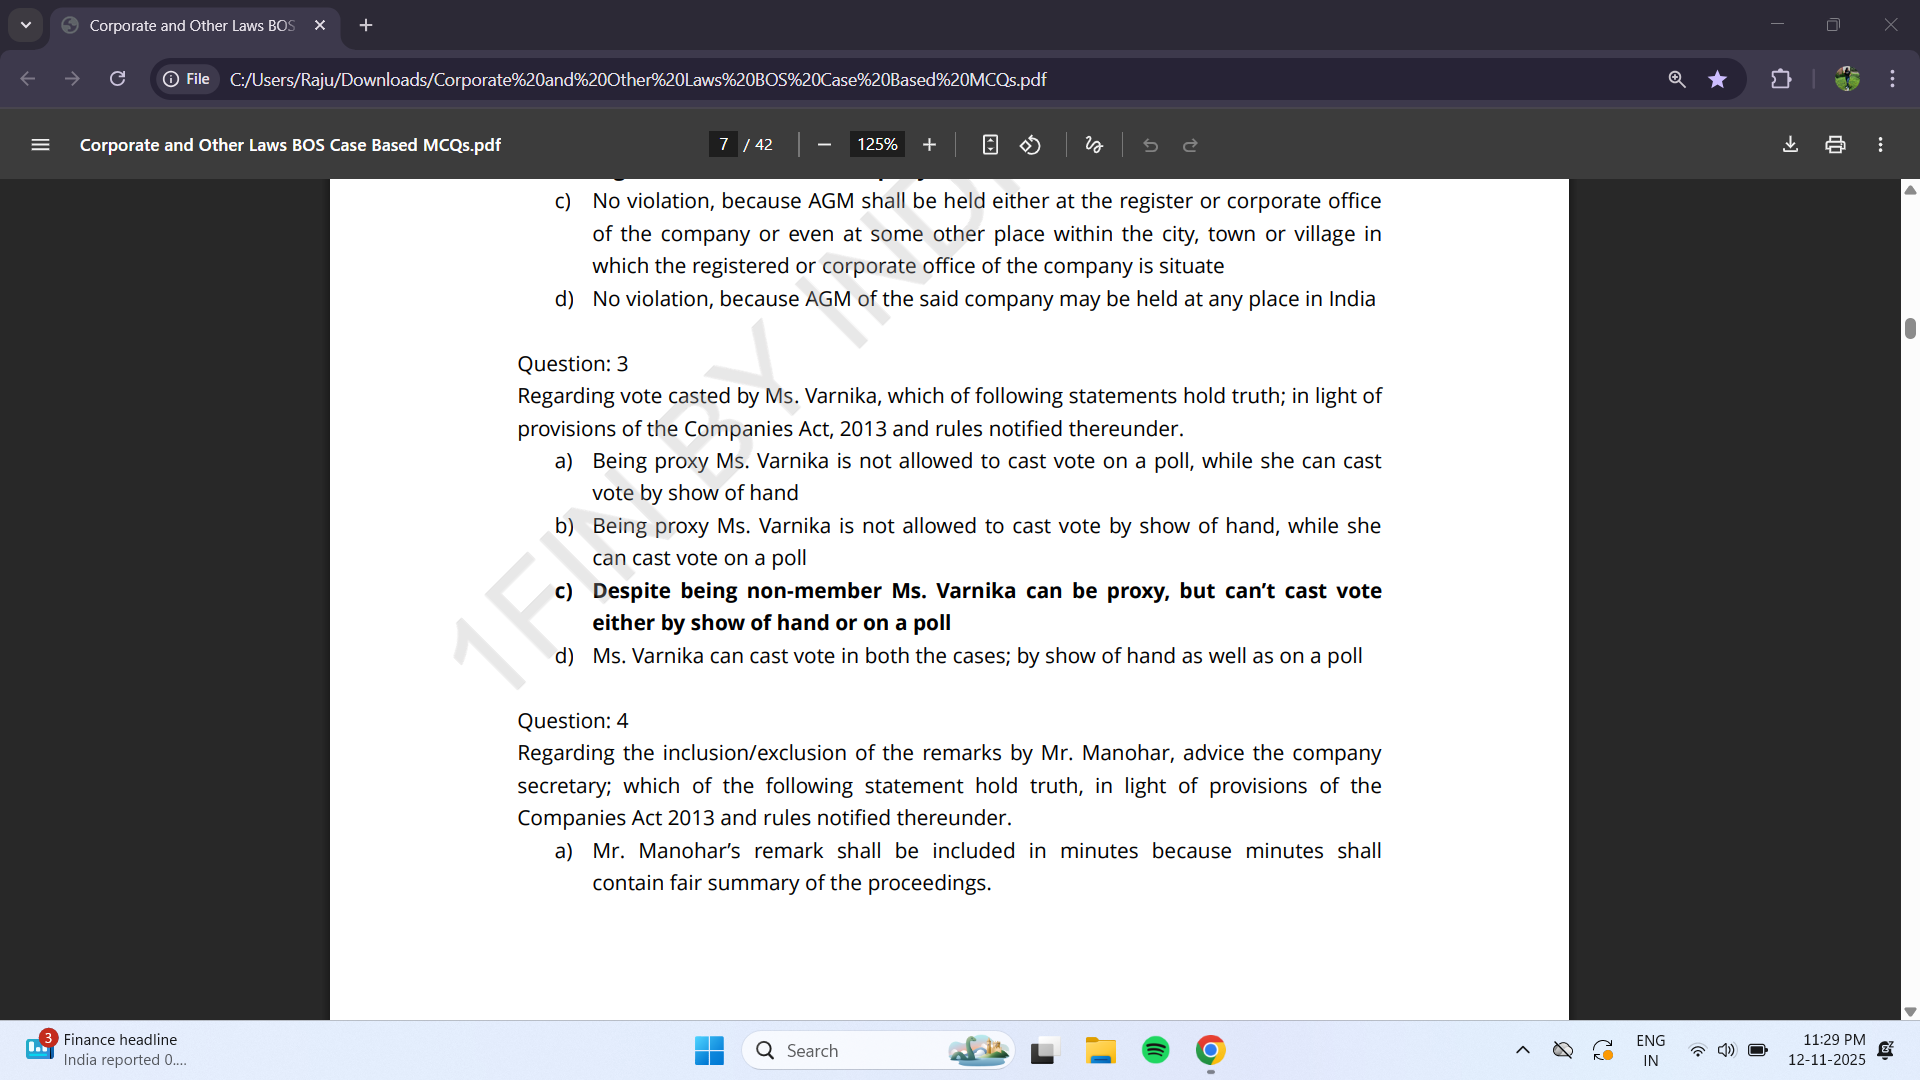1920x1080 pixels.
Task: Click the fit to page icon
Action: tap(990, 145)
